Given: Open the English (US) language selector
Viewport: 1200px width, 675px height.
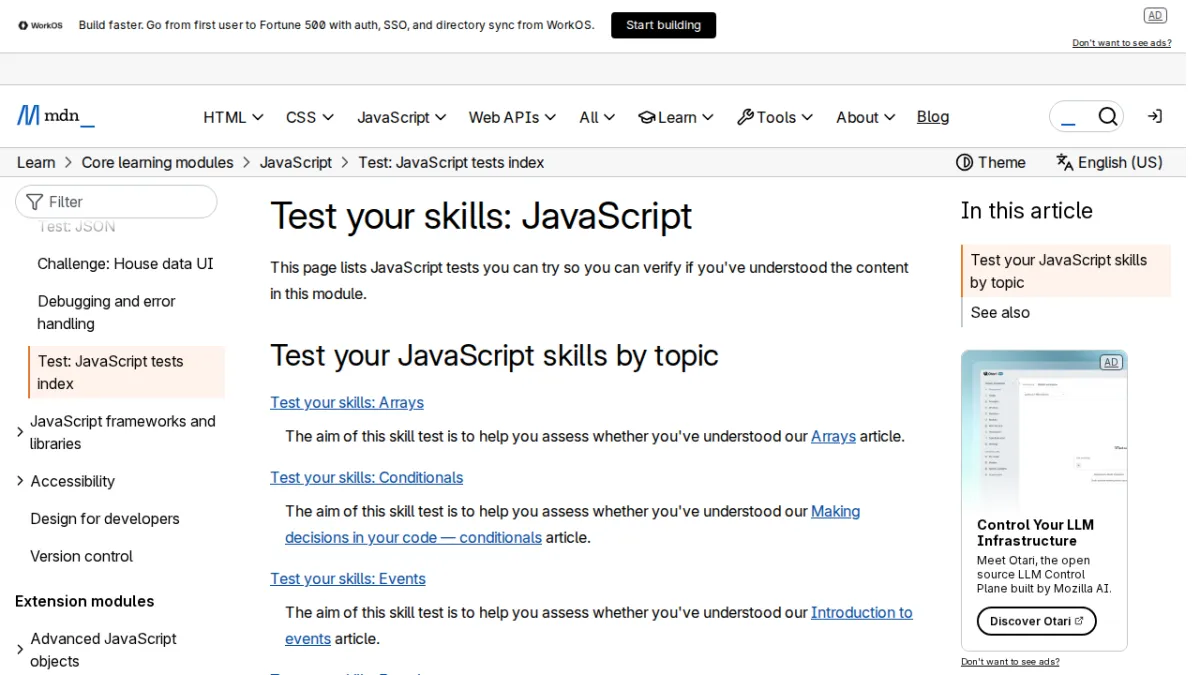Looking at the screenshot, I should [x=1110, y=162].
